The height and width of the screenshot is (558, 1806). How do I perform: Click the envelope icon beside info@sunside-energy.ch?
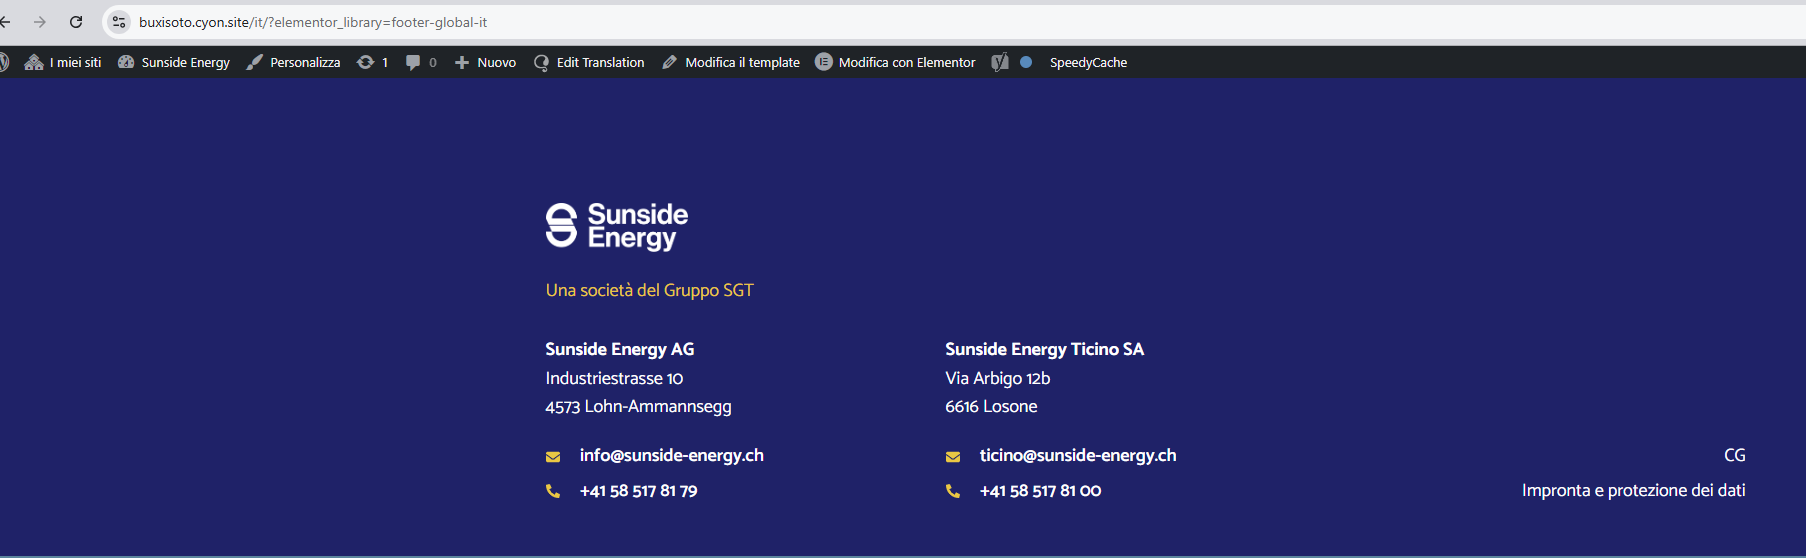[x=553, y=456]
